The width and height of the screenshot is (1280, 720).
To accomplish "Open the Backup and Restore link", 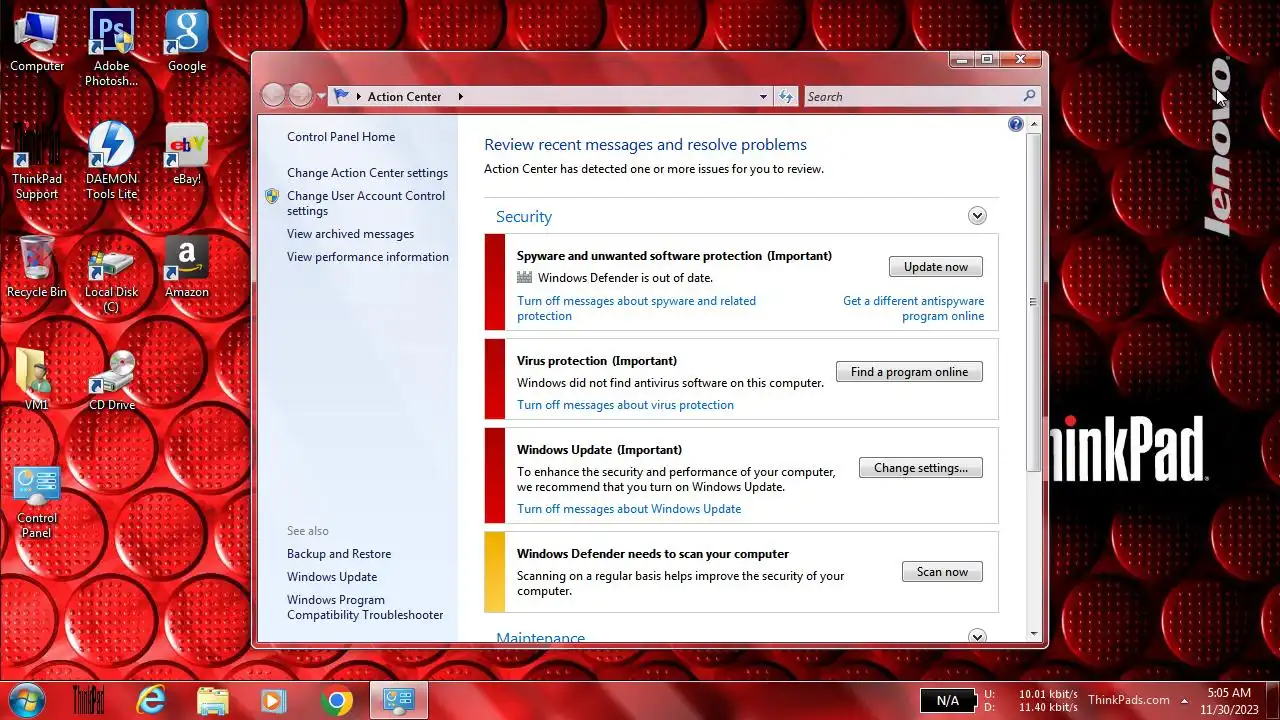I will 339,554.
